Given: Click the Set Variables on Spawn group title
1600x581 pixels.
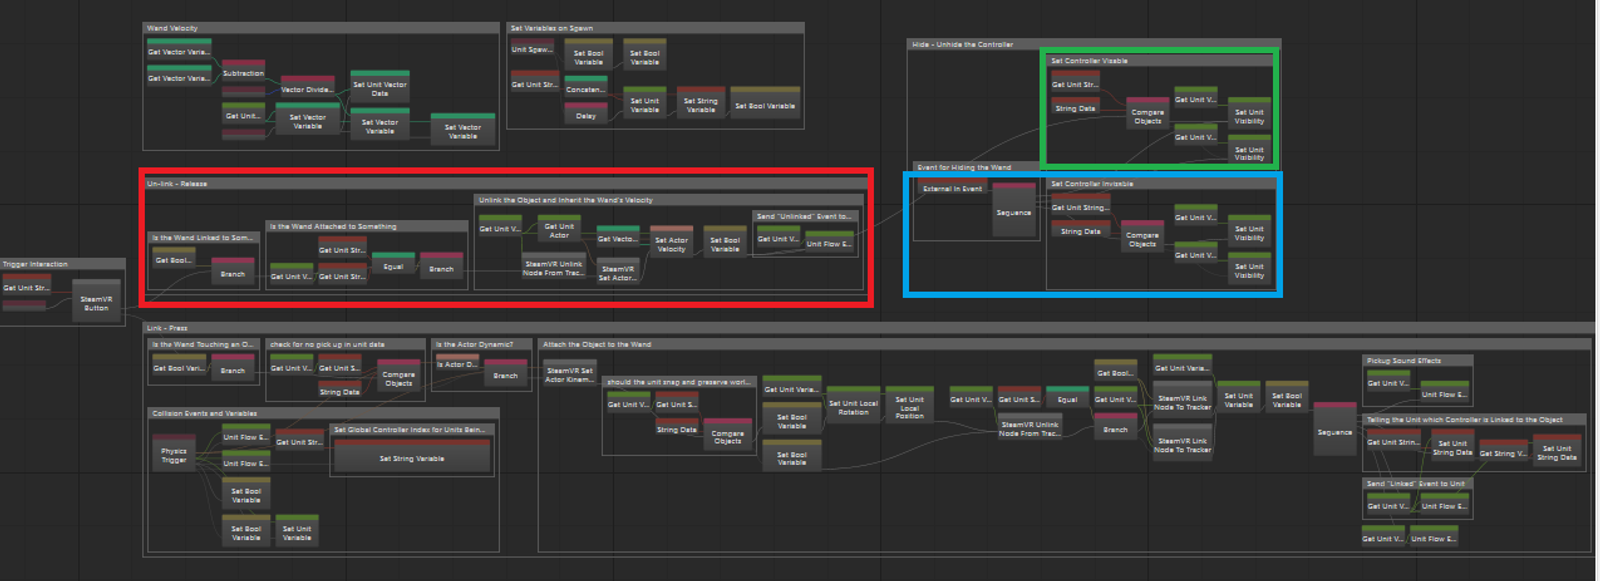Looking at the screenshot, I should 552,28.
